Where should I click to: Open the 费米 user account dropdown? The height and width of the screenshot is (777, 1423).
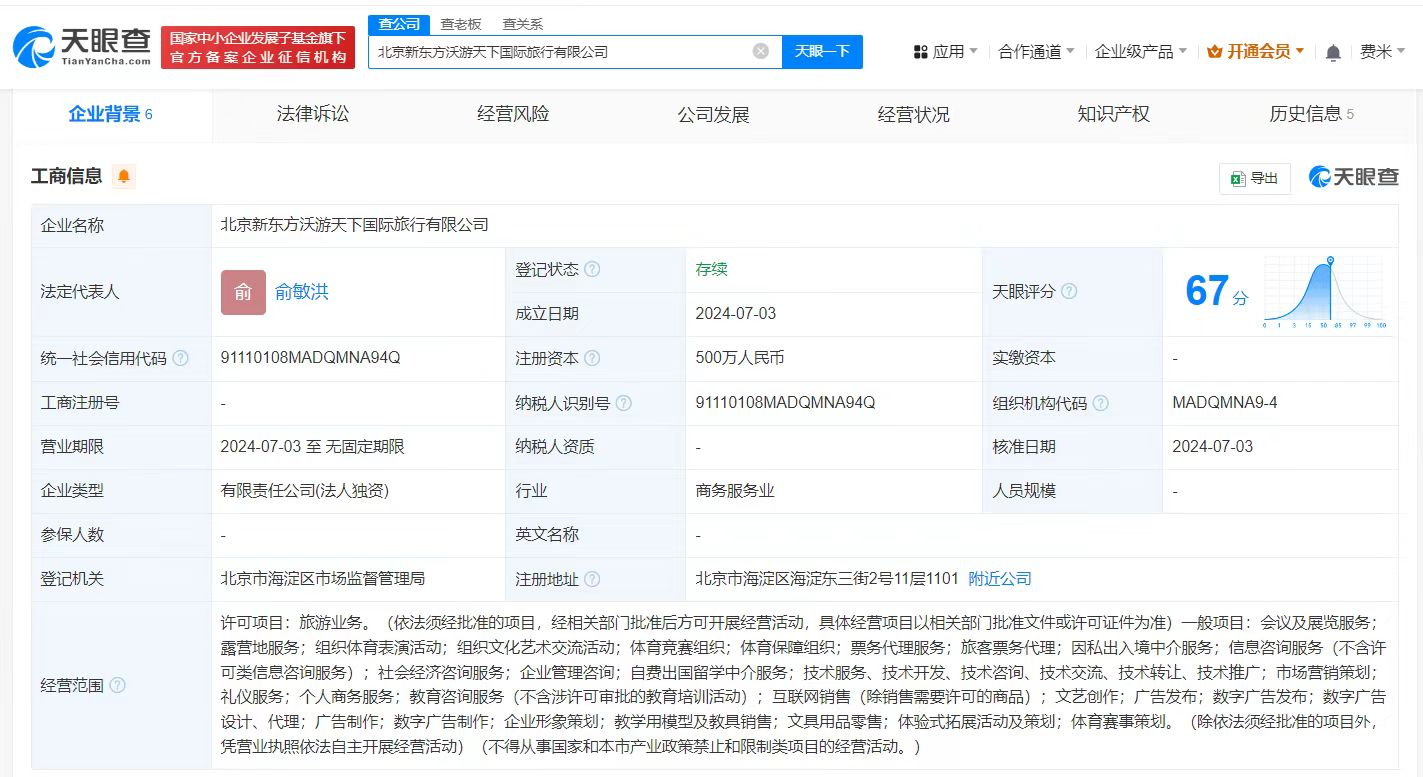pyautogui.click(x=1383, y=52)
